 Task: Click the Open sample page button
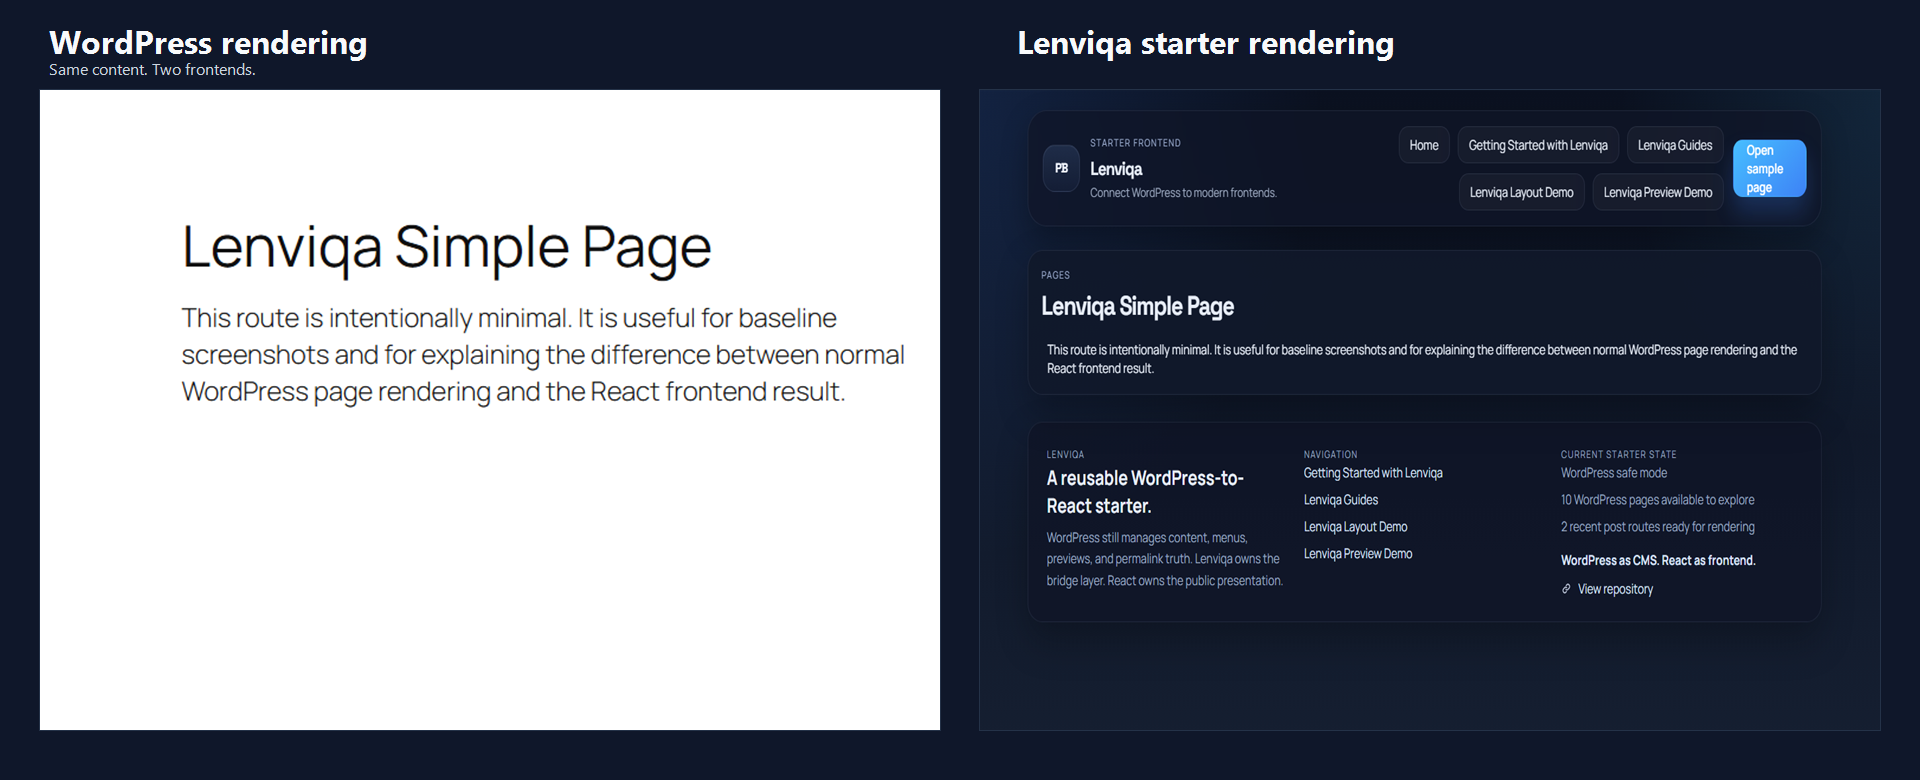[x=1770, y=168]
